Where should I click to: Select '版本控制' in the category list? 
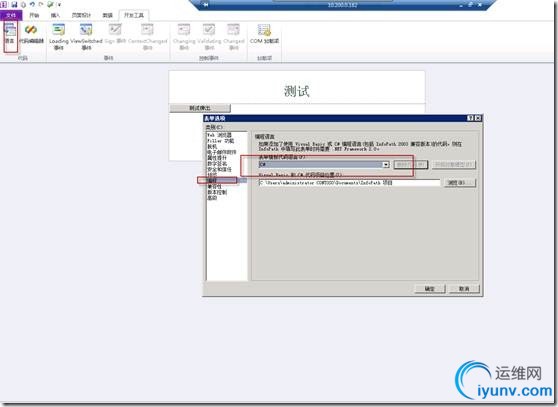coord(217,192)
